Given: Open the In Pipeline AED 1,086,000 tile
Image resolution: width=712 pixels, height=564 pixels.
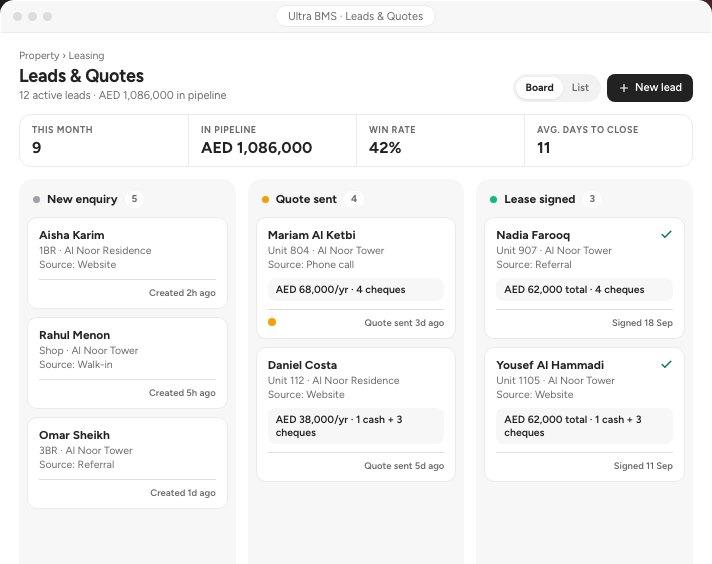Looking at the screenshot, I should (x=272, y=140).
